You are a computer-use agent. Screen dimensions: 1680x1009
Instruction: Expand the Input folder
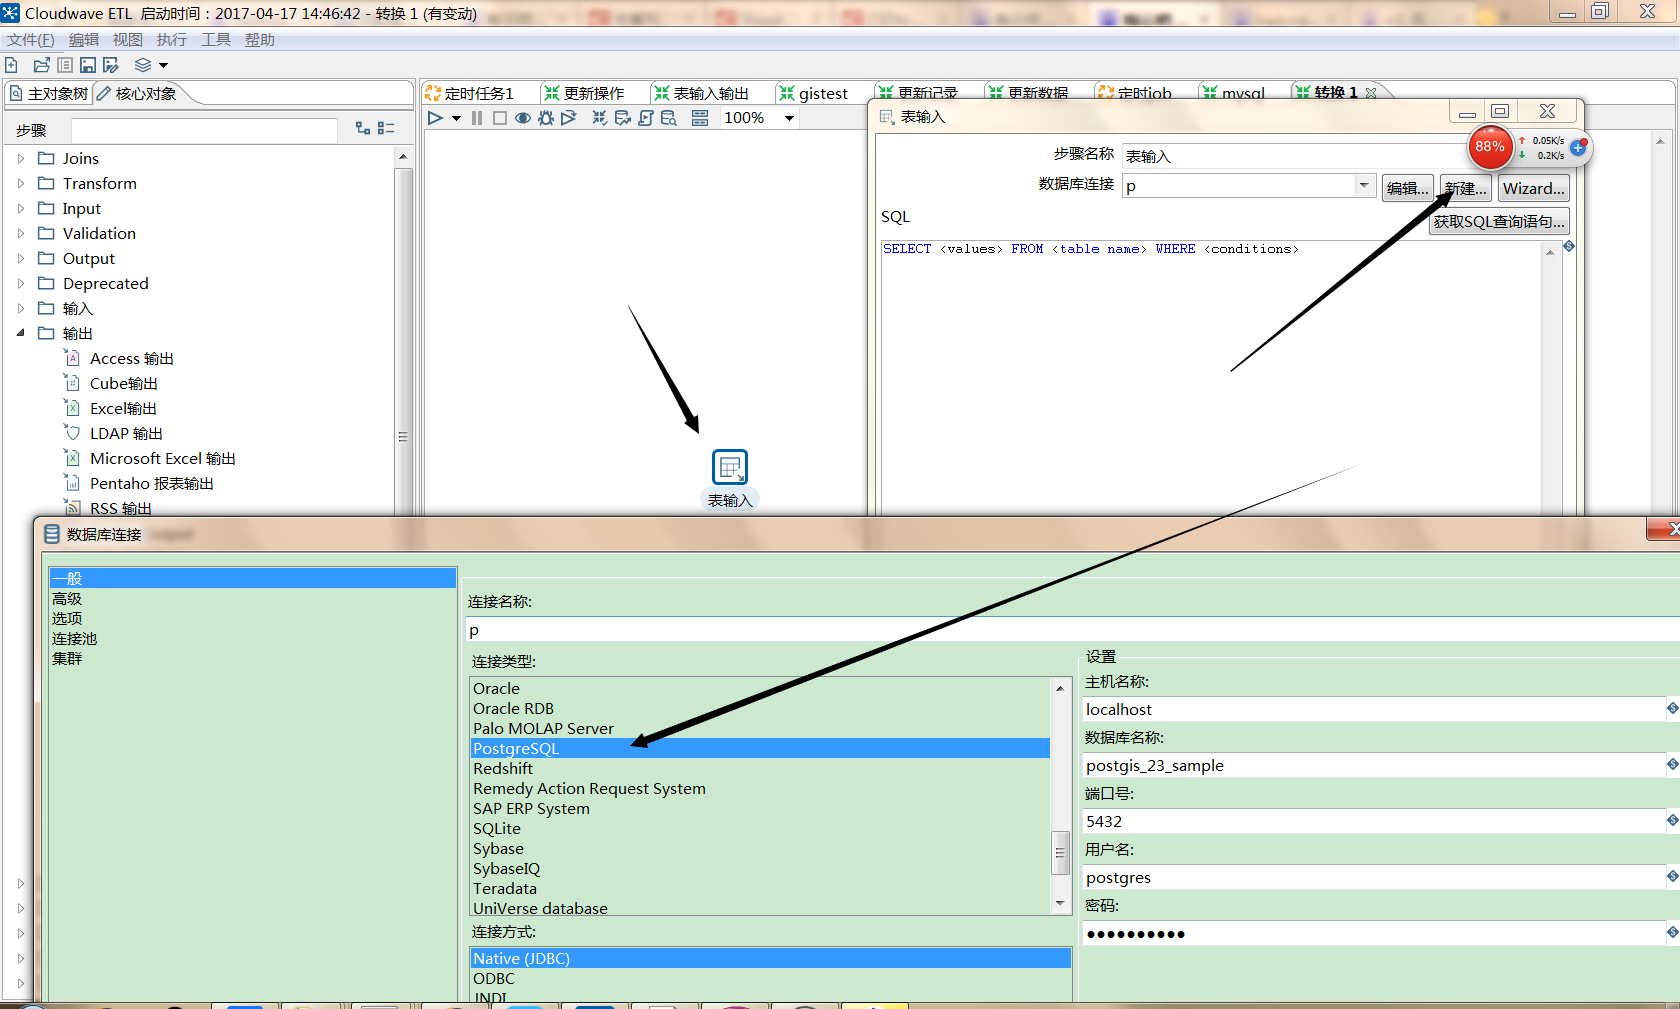point(21,208)
